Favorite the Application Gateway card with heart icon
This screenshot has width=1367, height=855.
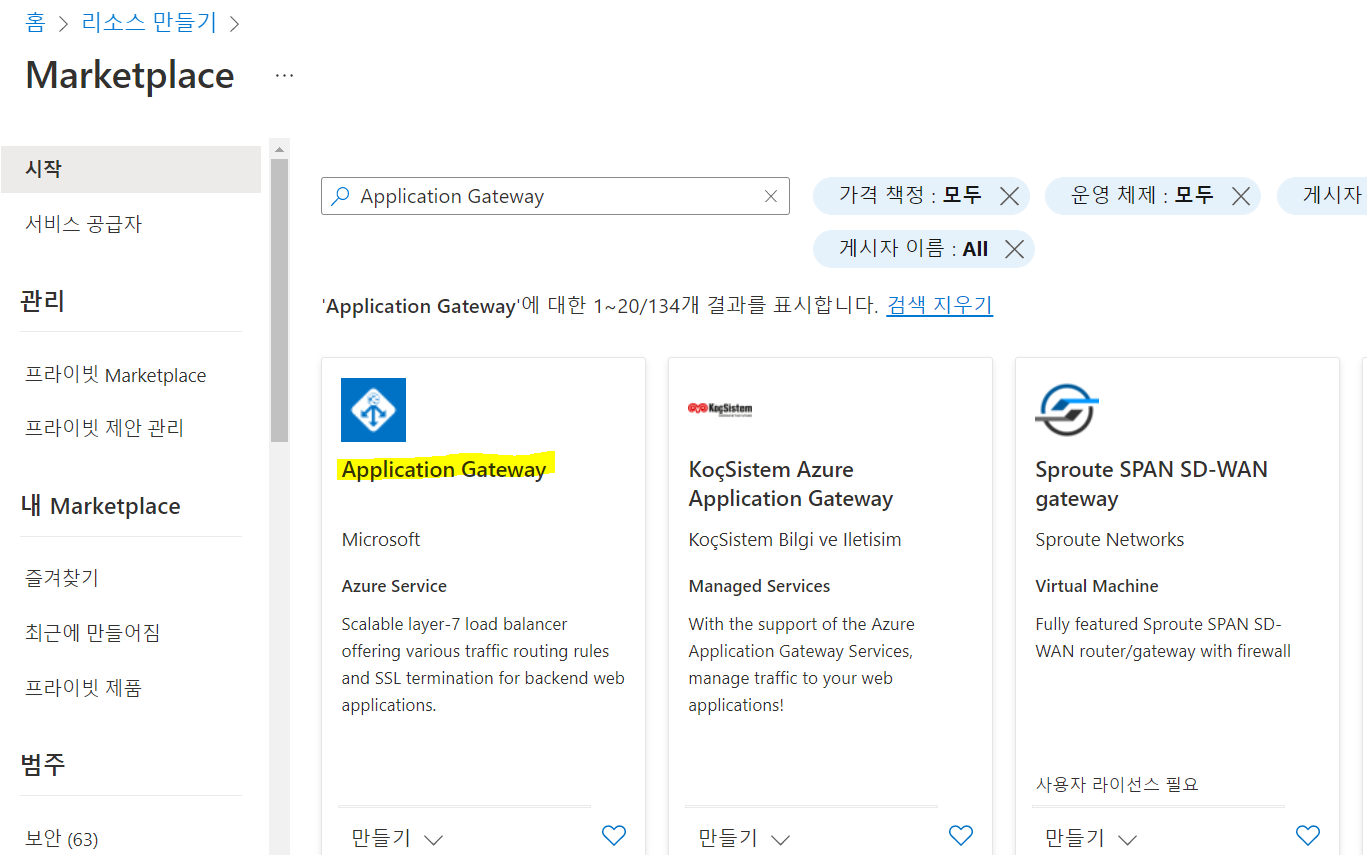[x=614, y=835]
